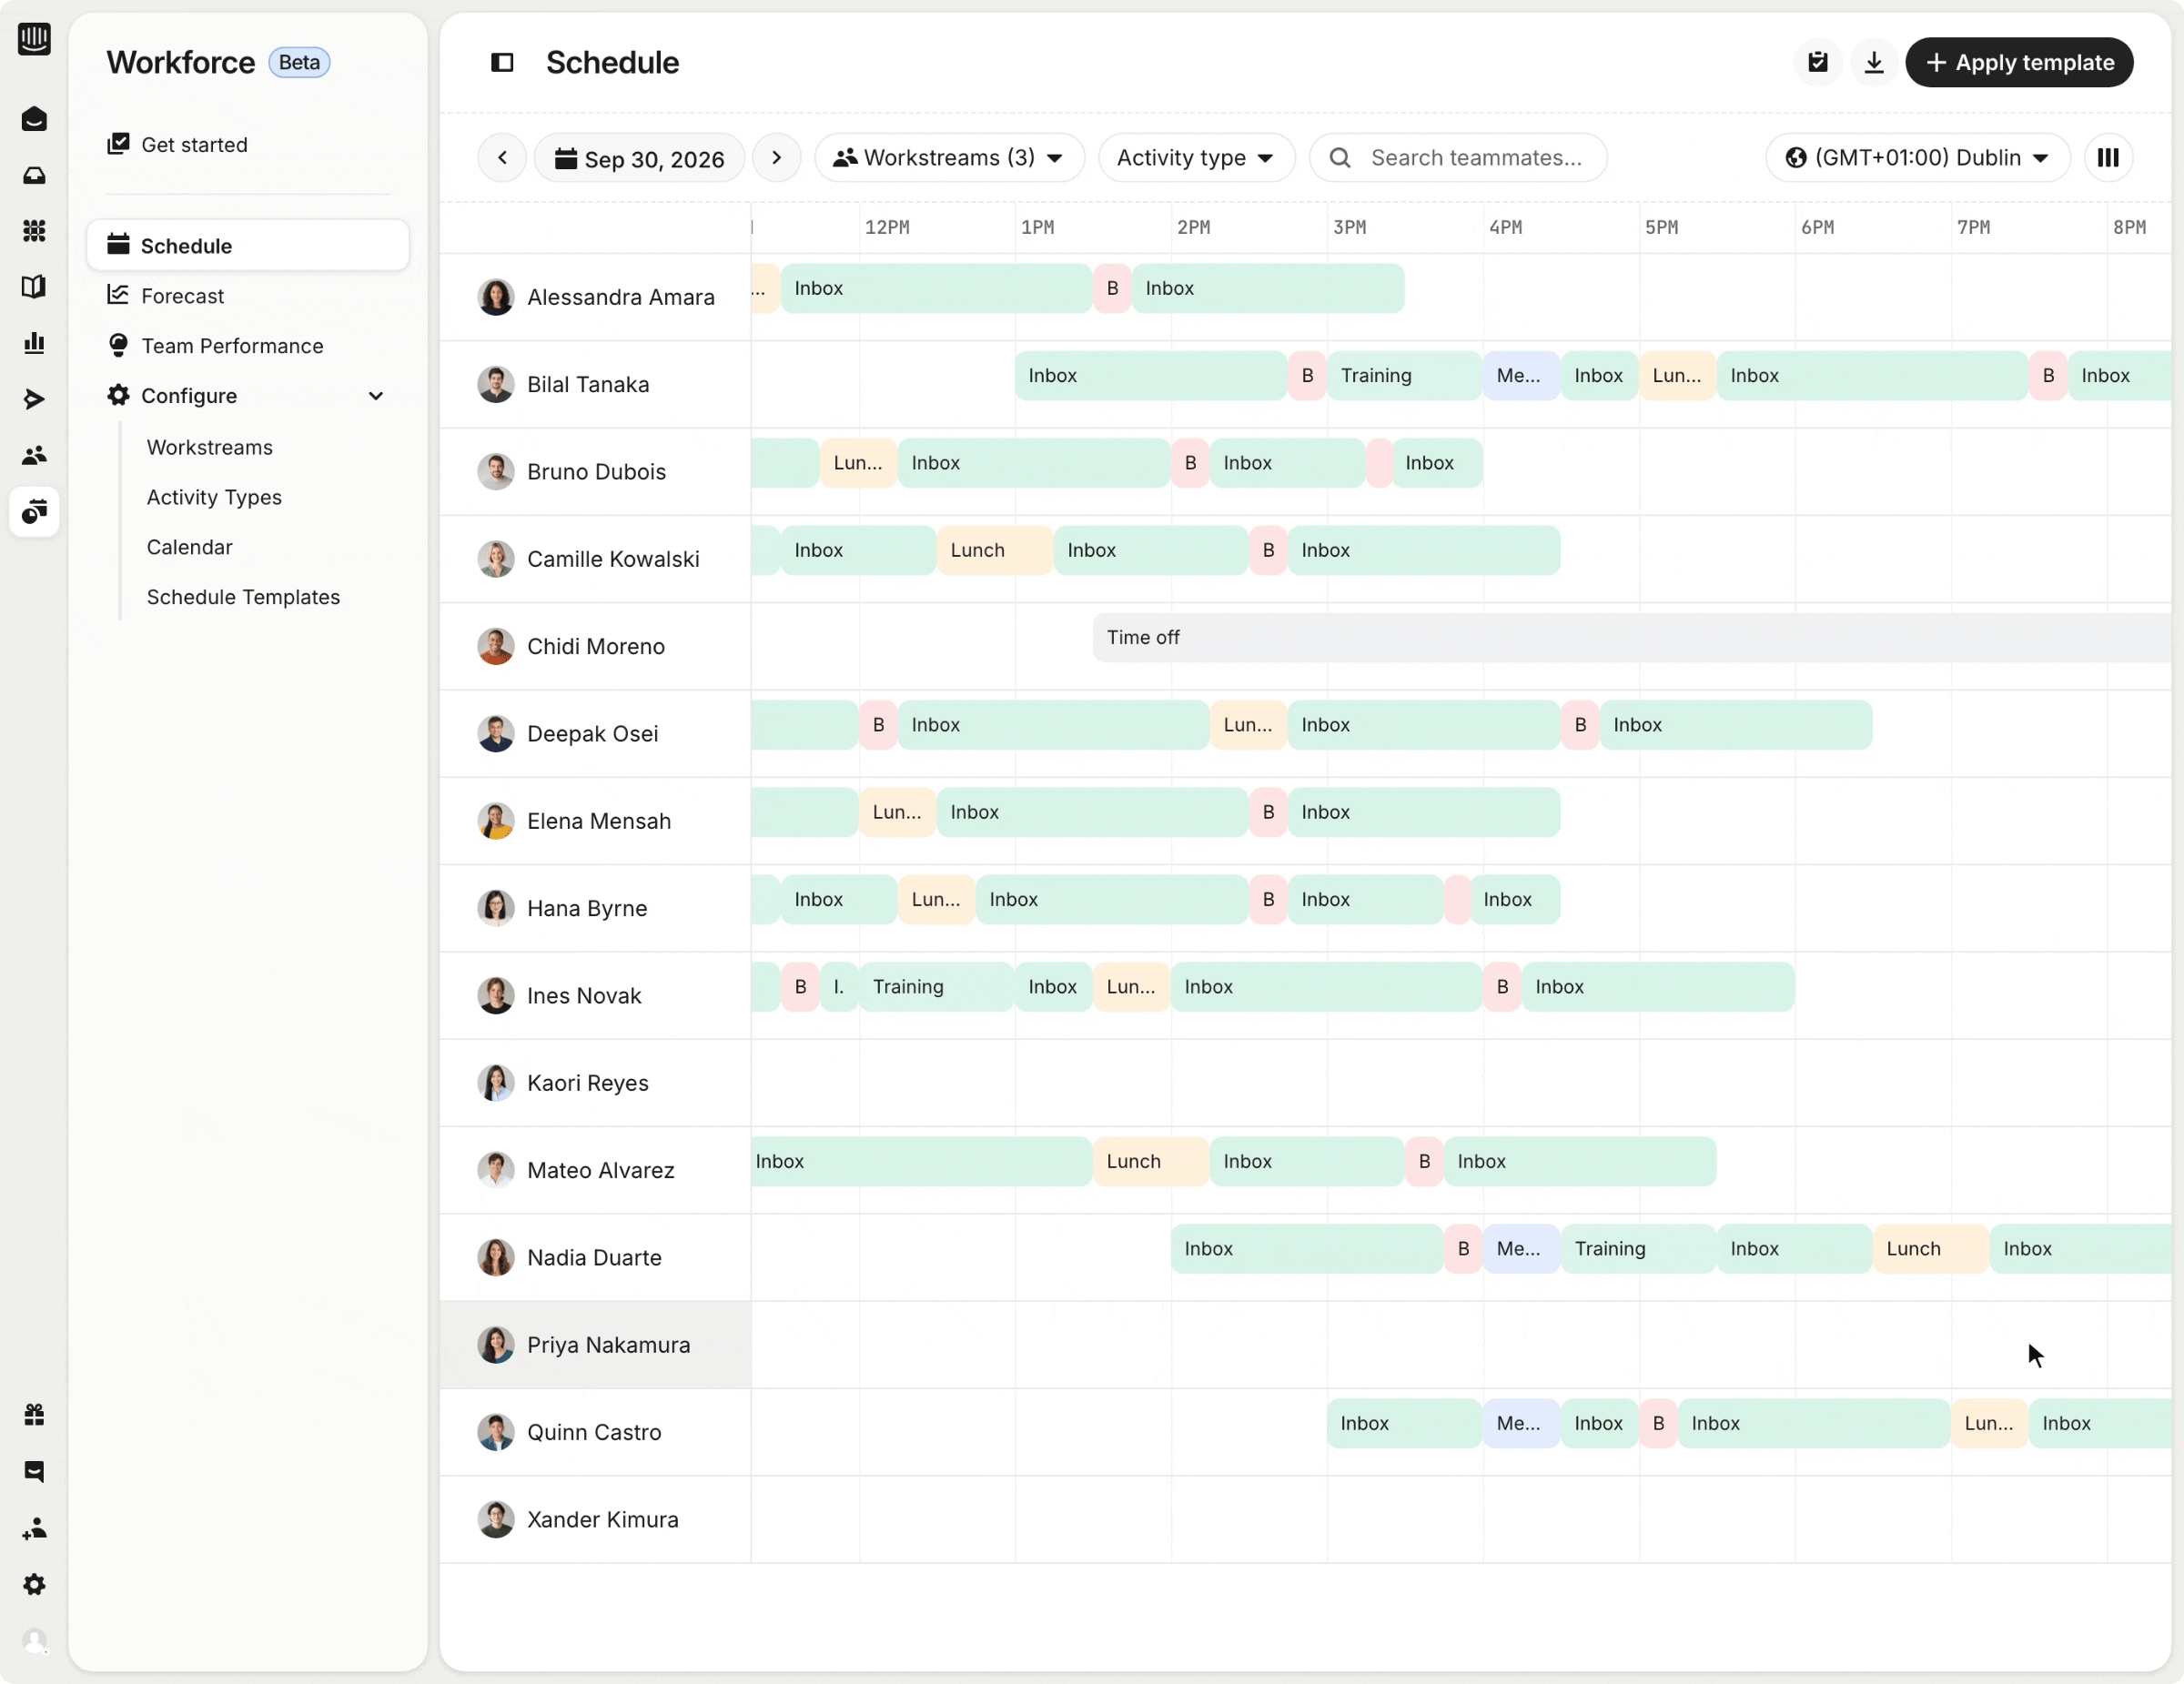Open the user profile avatar at rail bottom
Viewport: 2184px width, 1684px height.
(34, 1641)
